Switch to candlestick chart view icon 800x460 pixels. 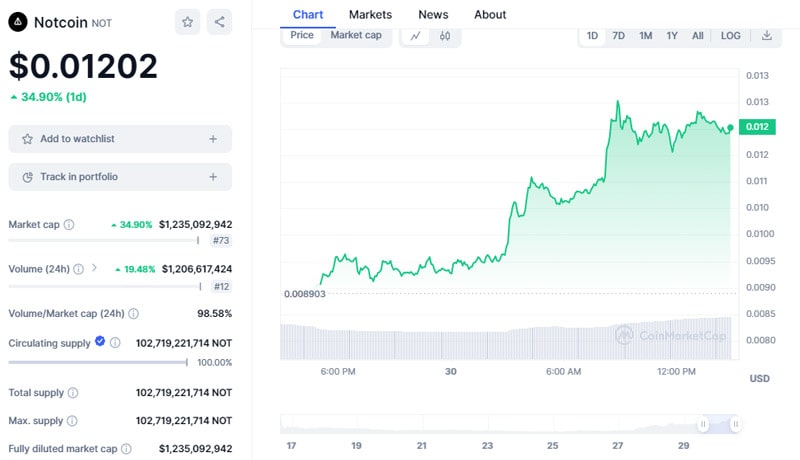point(445,36)
